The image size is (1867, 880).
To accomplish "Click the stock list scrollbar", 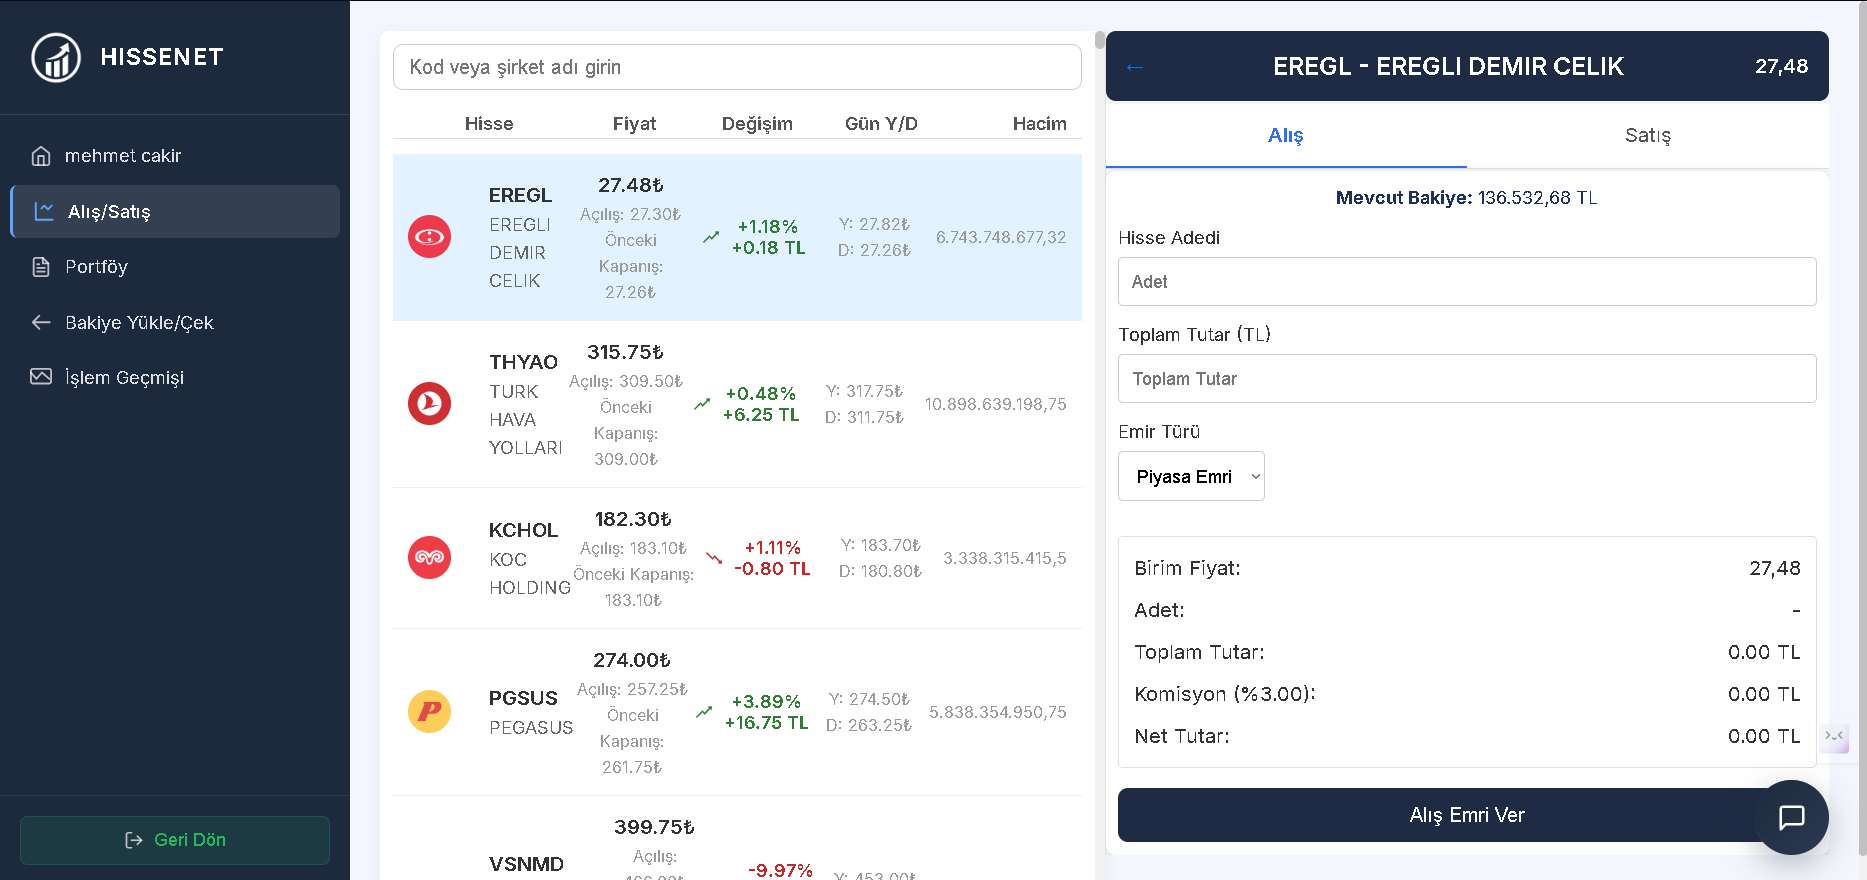I will pos(1100,40).
